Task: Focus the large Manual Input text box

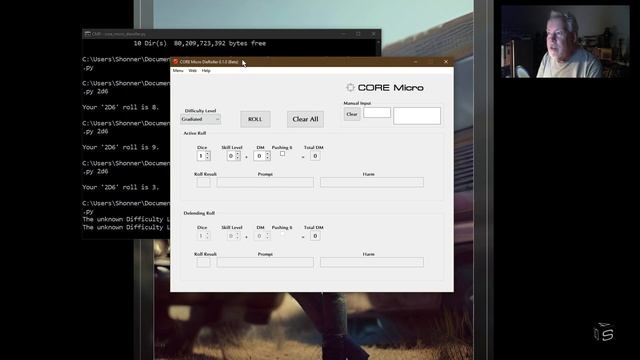Action: tap(417, 116)
